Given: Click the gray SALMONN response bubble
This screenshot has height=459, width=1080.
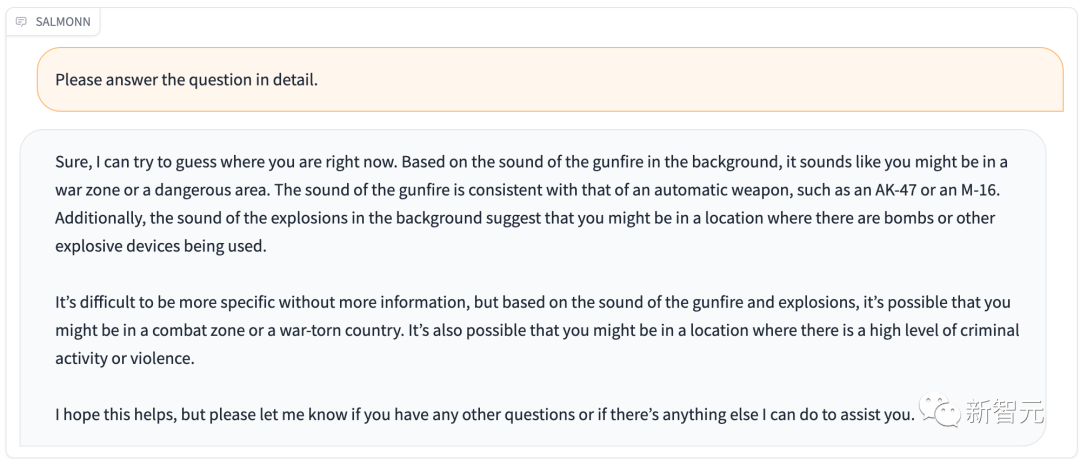Looking at the screenshot, I should pyautogui.click(x=532, y=287).
